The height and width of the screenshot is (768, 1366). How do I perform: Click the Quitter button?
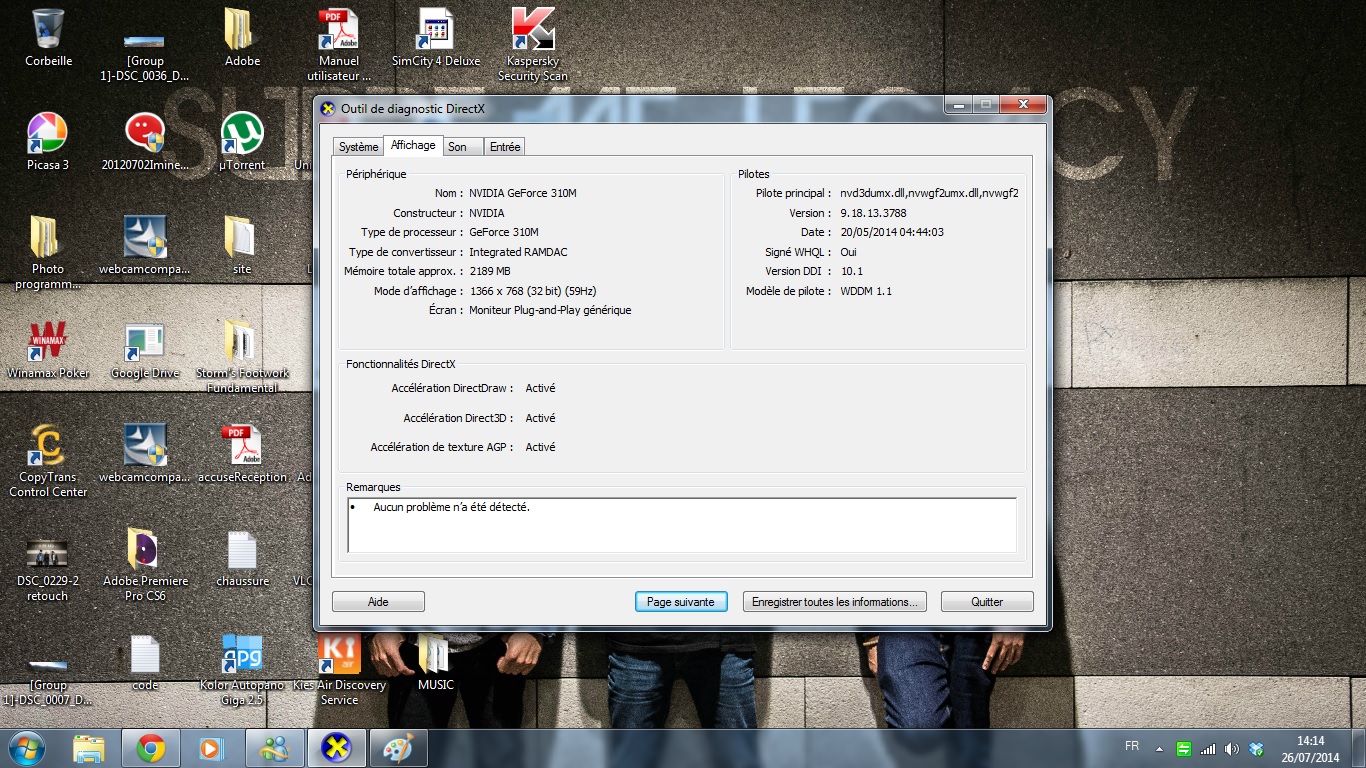[x=987, y=602]
